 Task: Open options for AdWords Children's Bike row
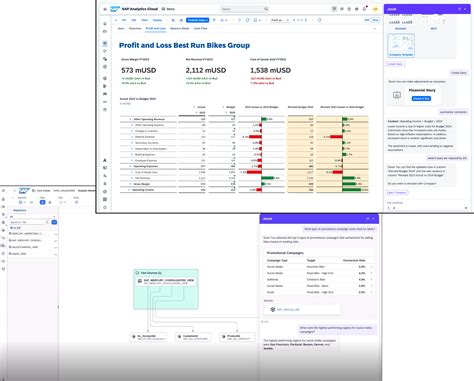372,279
